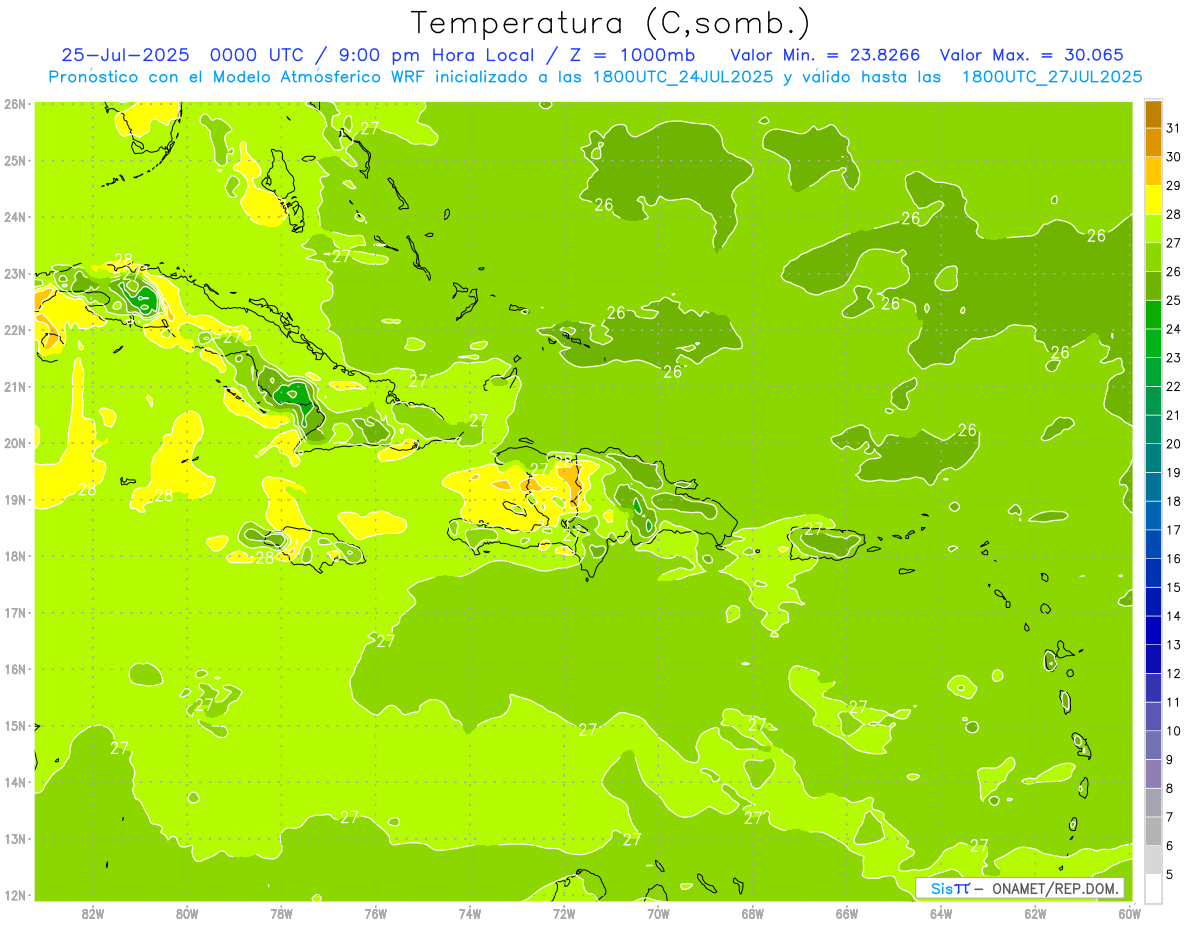Image resolution: width=1200 pixels, height=927 pixels.
Task: Click legend scale value 23
Action: (x=1173, y=358)
